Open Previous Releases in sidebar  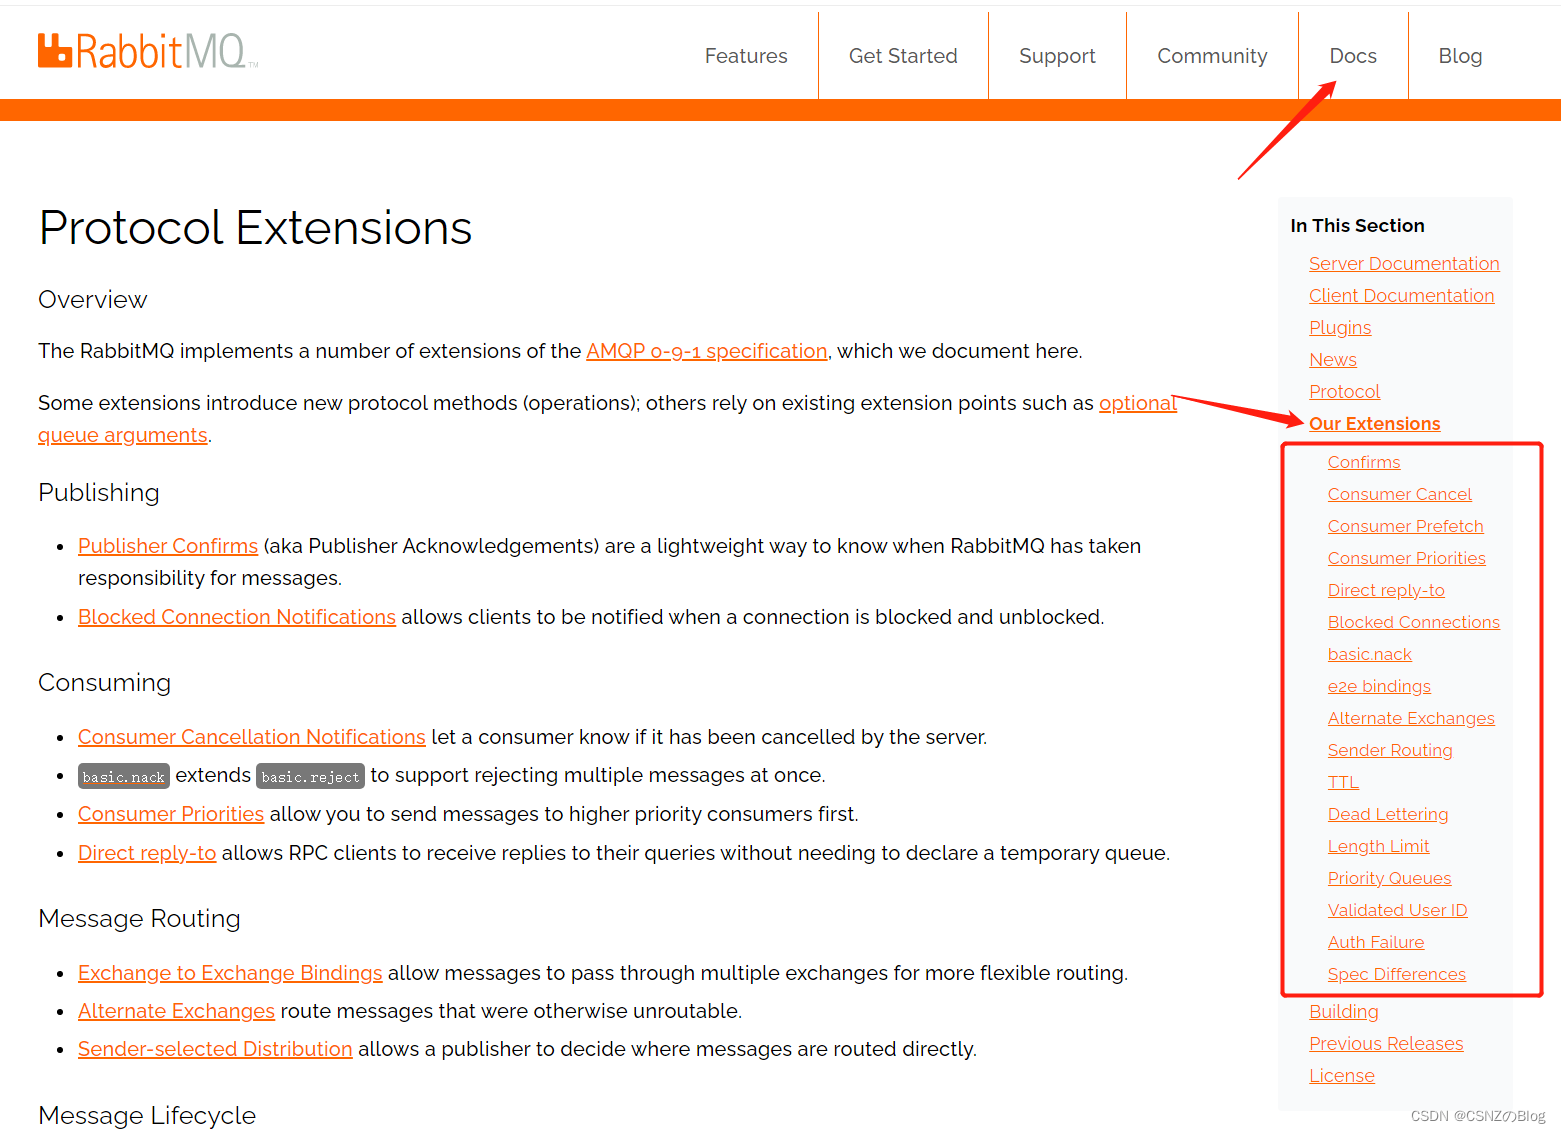[1386, 1044]
